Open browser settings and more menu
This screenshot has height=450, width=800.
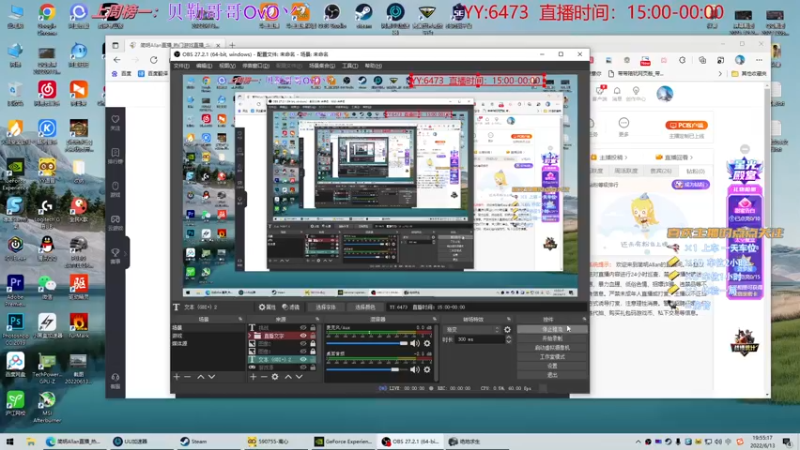(759, 60)
